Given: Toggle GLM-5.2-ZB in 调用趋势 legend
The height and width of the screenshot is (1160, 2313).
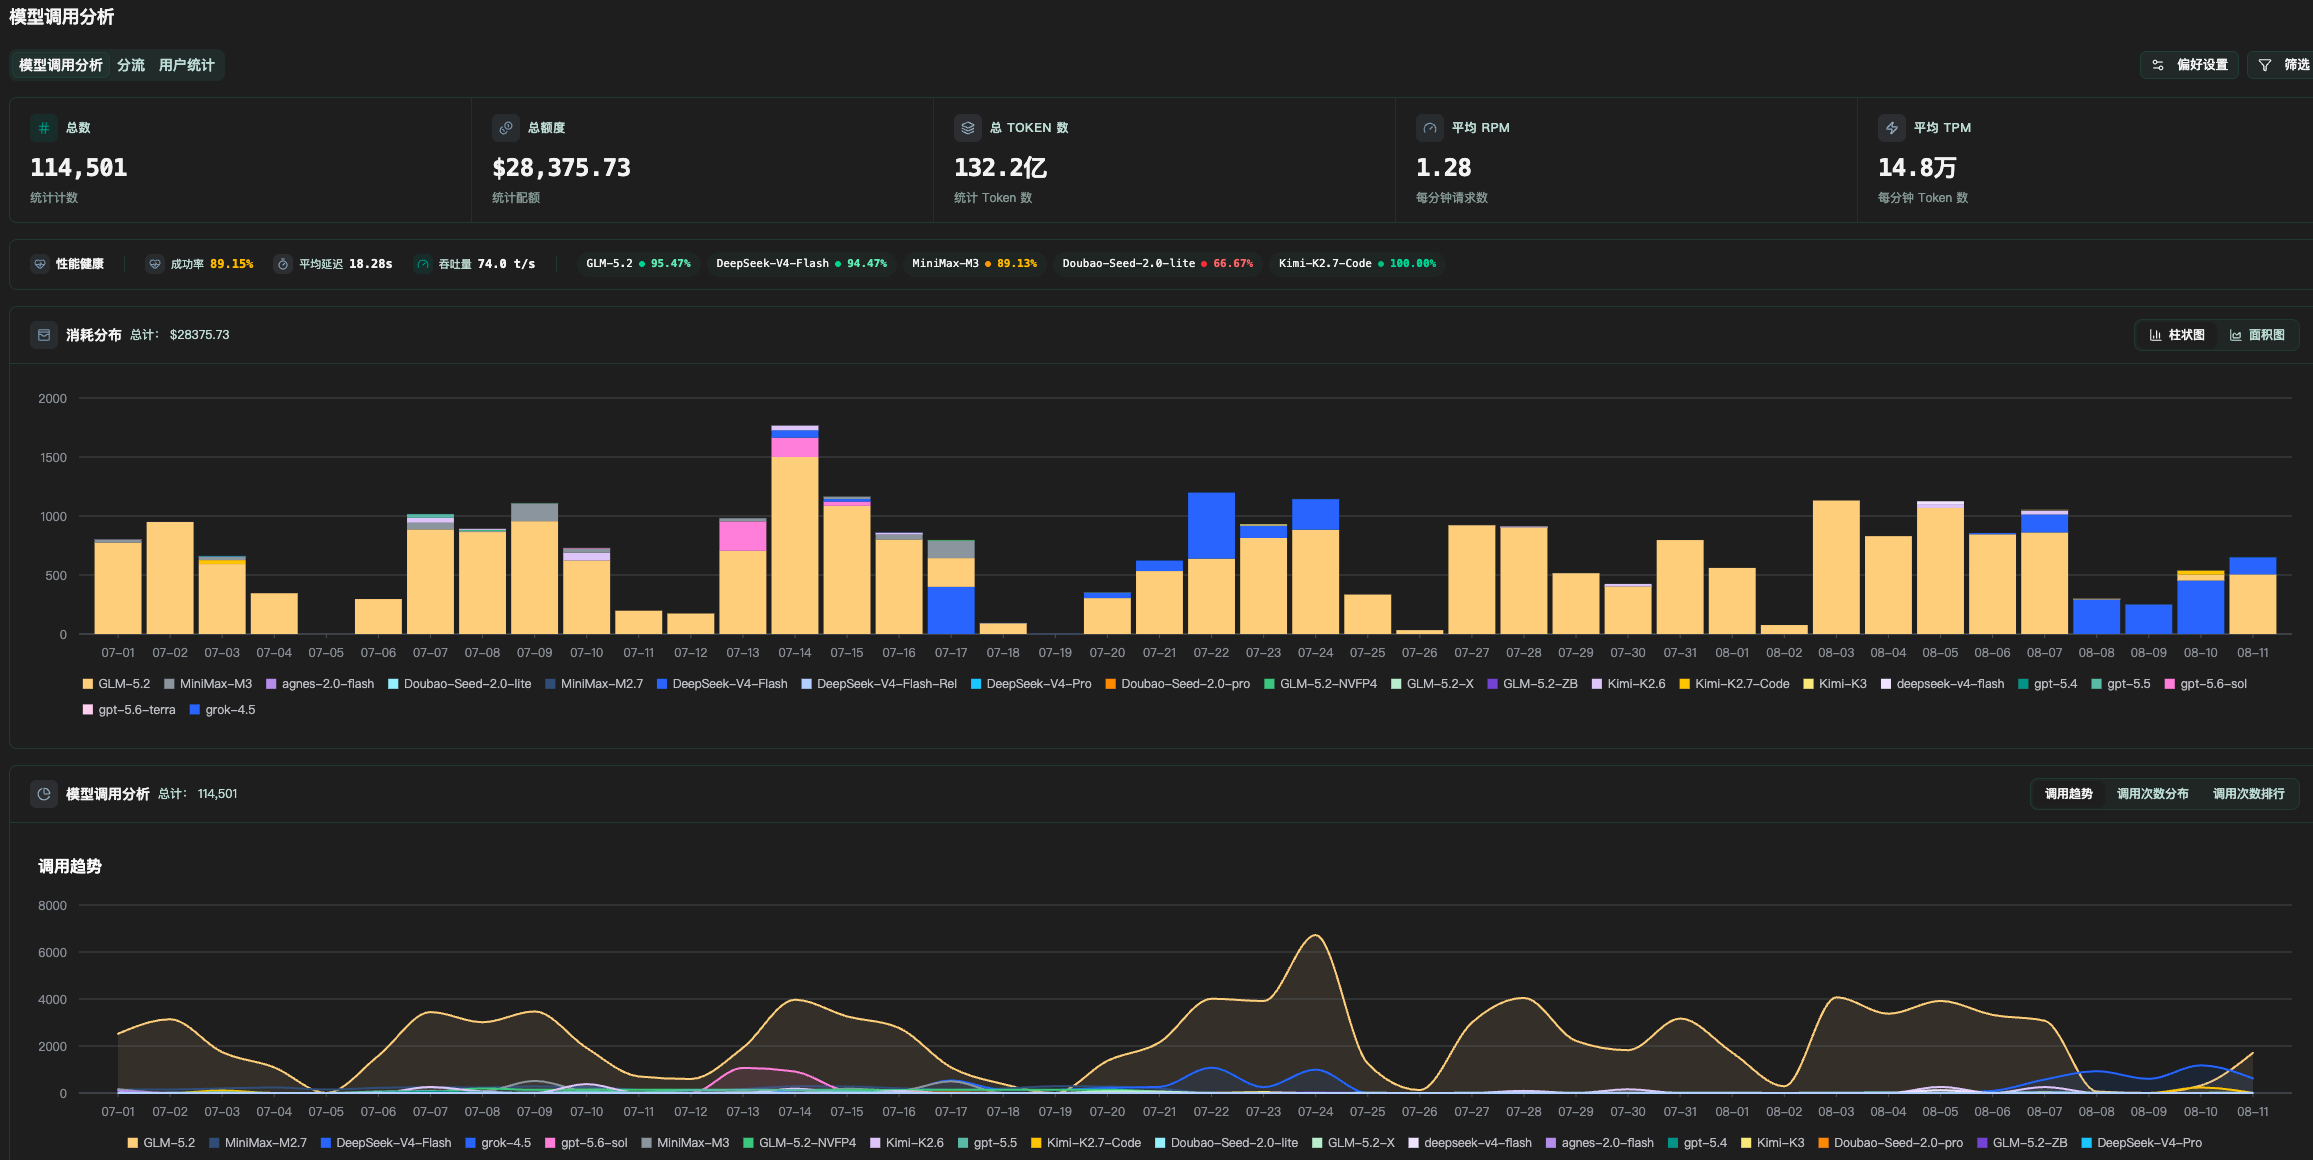Looking at the screenshot, I should (x=2022, y=1143).
